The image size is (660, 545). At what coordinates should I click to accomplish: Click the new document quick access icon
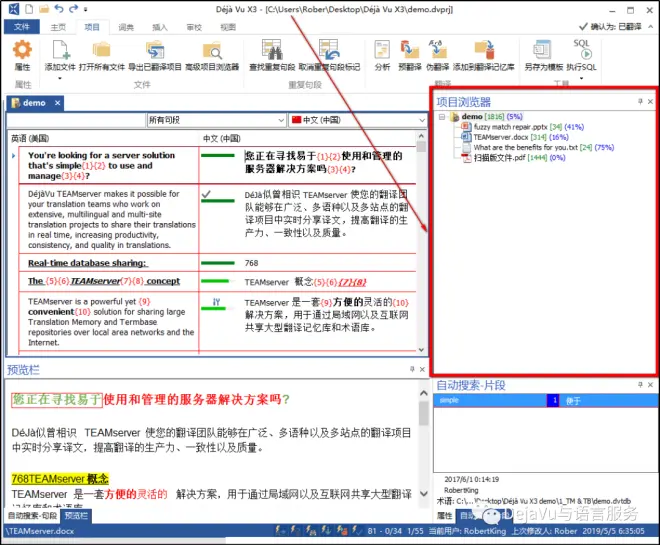(x=29, y=8)
